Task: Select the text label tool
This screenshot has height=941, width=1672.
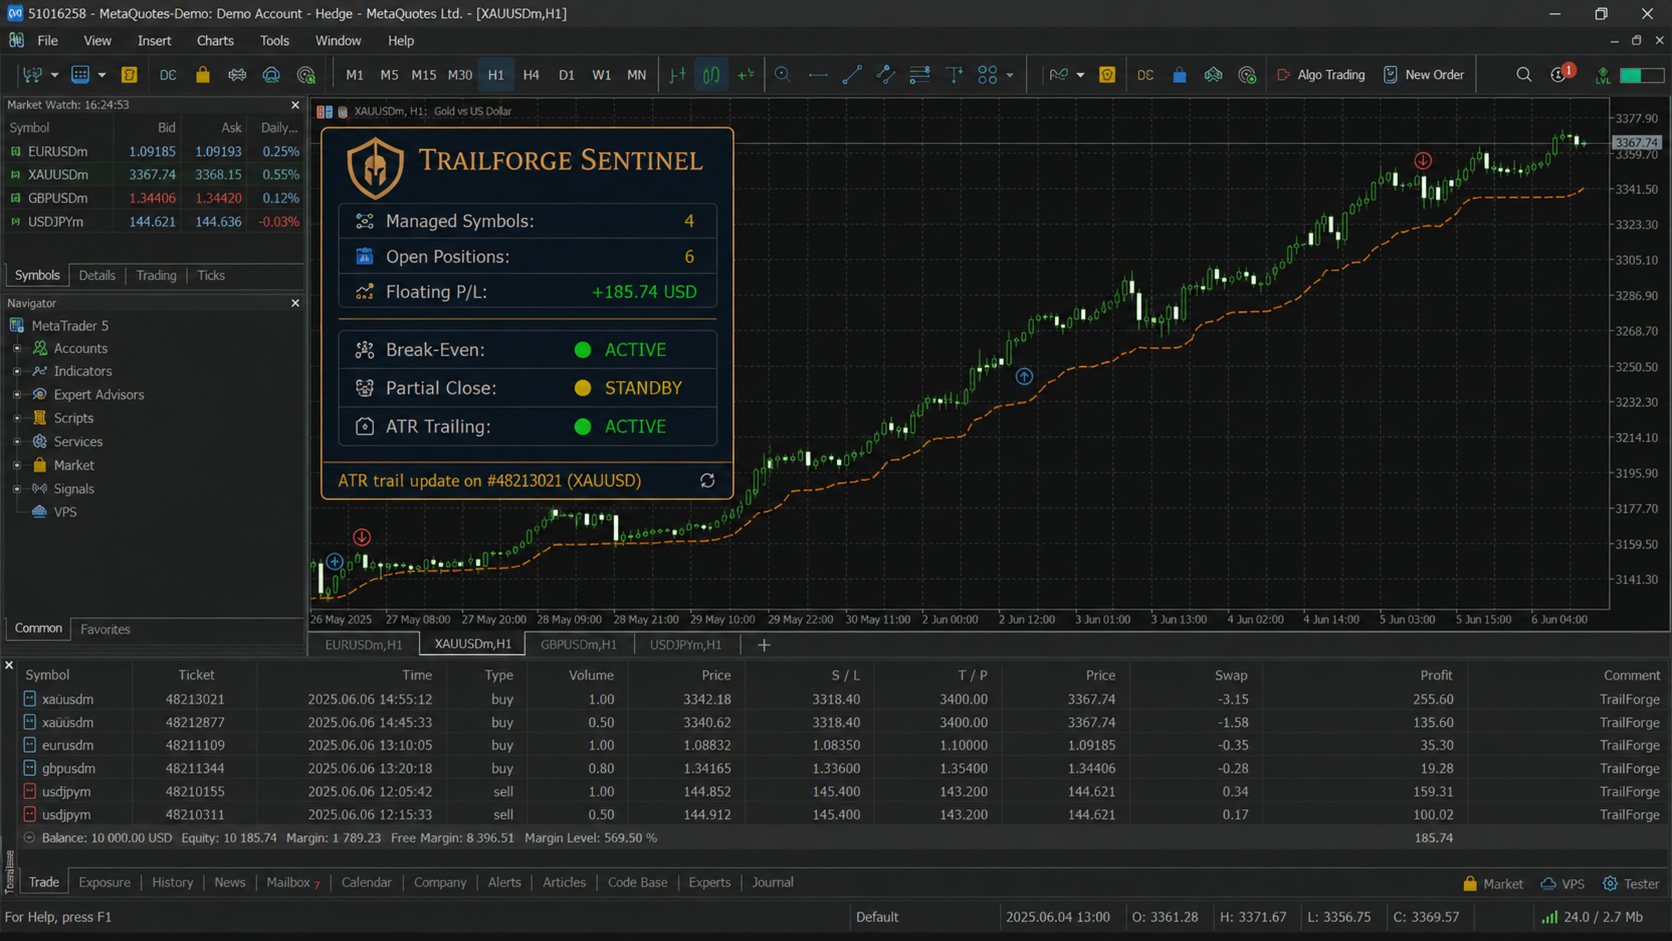Action: [x=955, y=75]
